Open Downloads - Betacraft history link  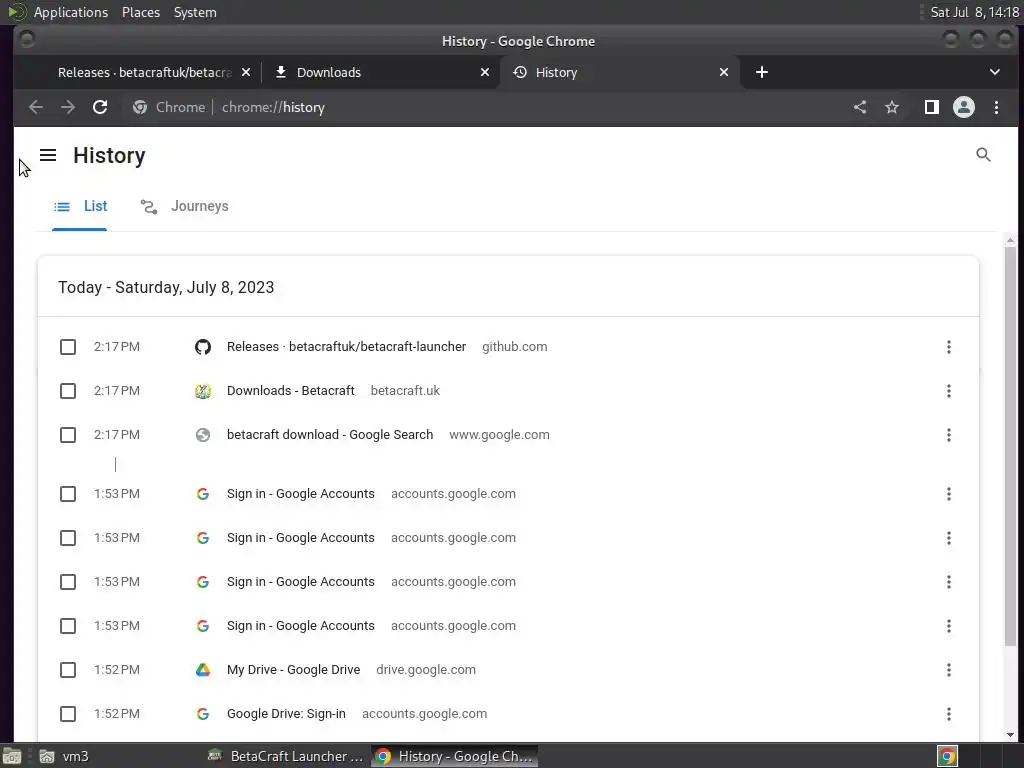[x=291, y=391]
